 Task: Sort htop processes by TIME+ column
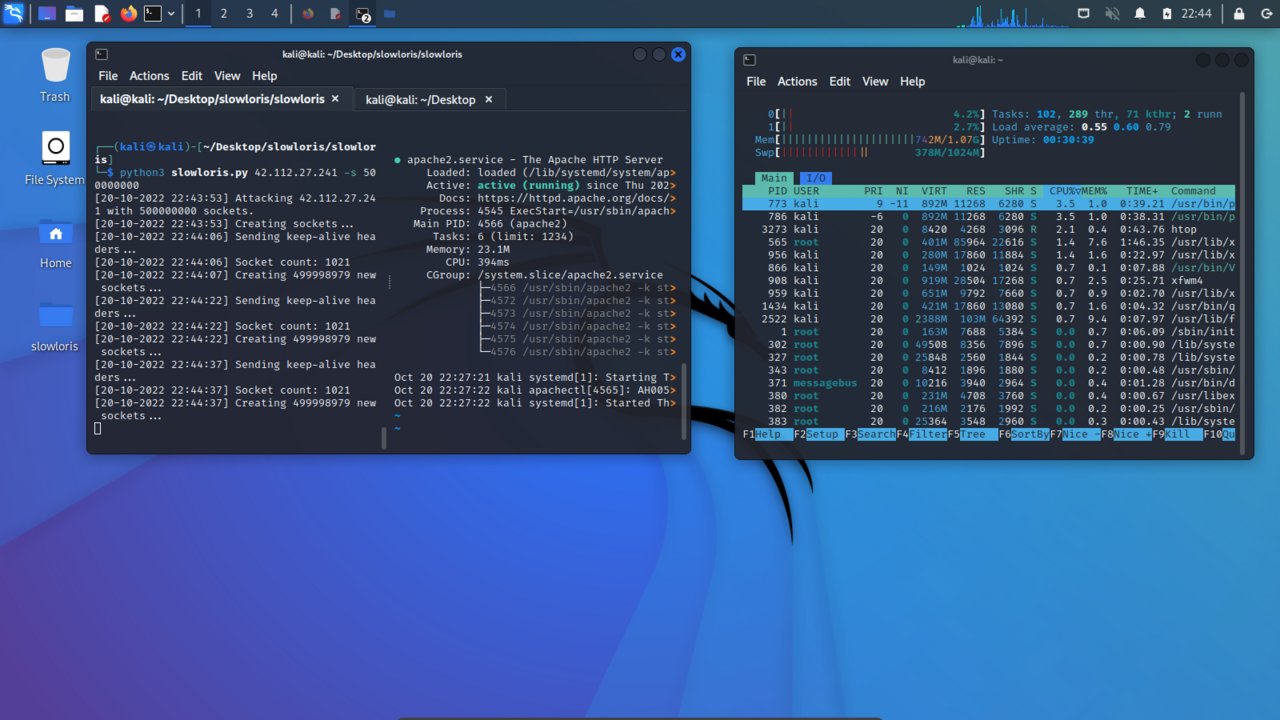coord(1142,191)
